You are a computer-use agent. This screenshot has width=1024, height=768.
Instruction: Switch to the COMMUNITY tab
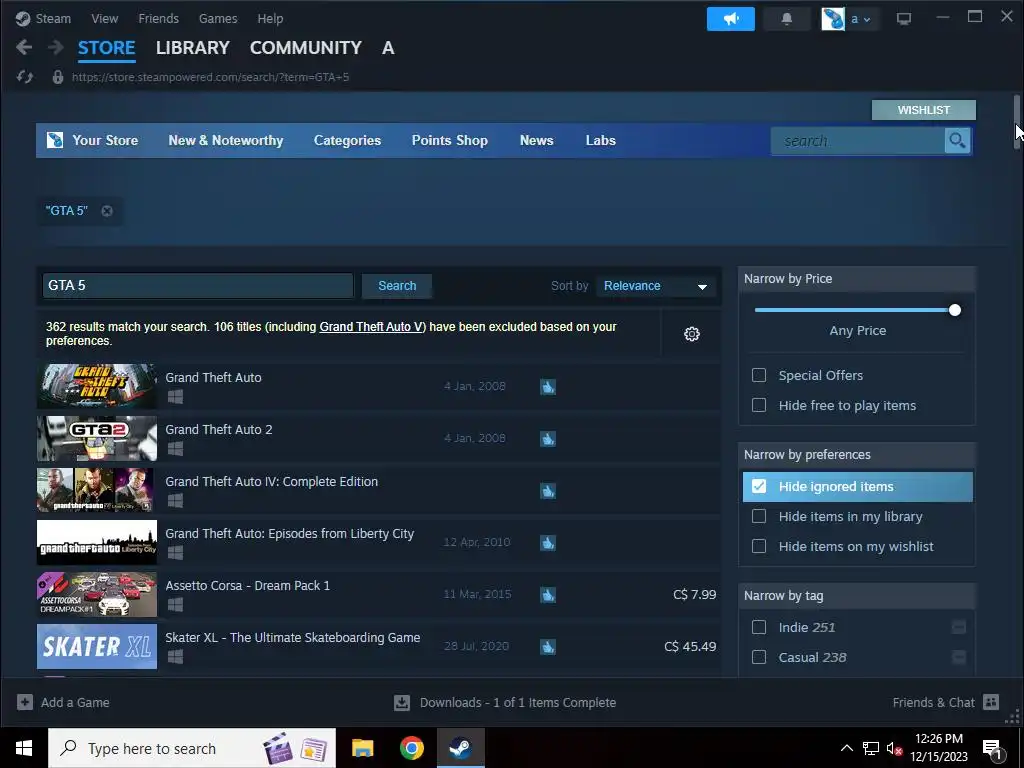tap(306, 48)
